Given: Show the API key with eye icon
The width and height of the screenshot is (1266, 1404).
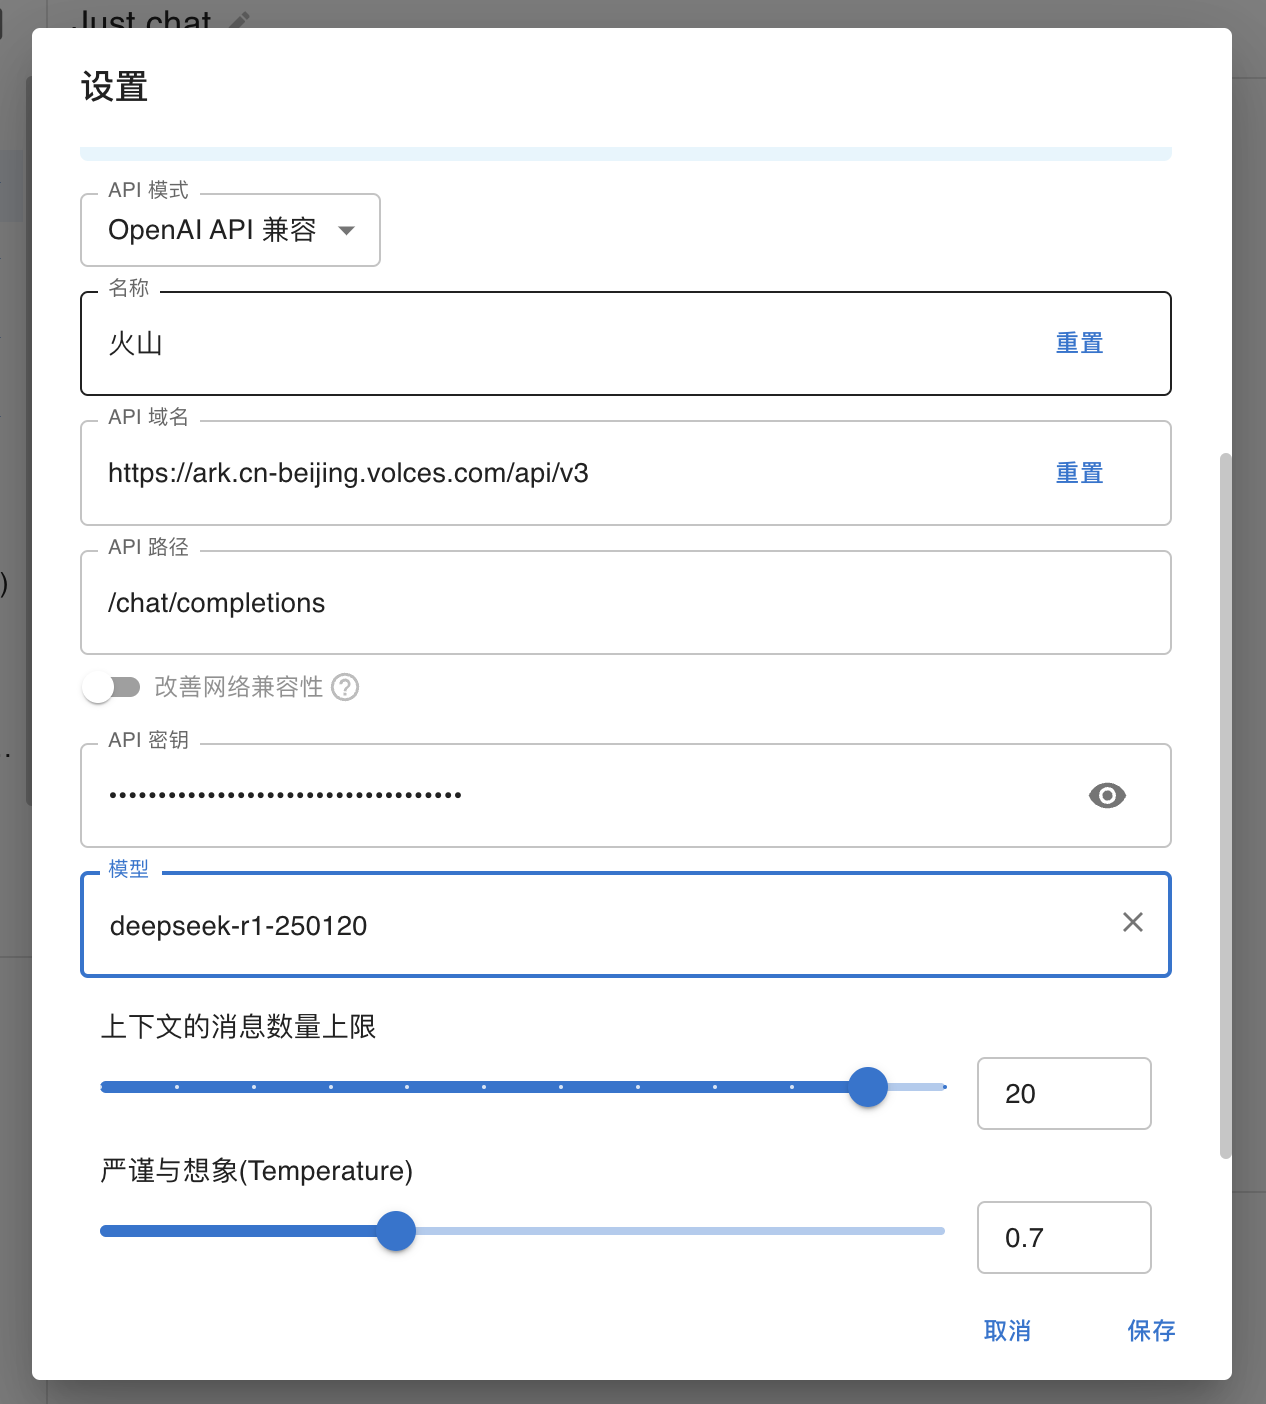Looking at the screenshot, I should tap(1107, 796).
